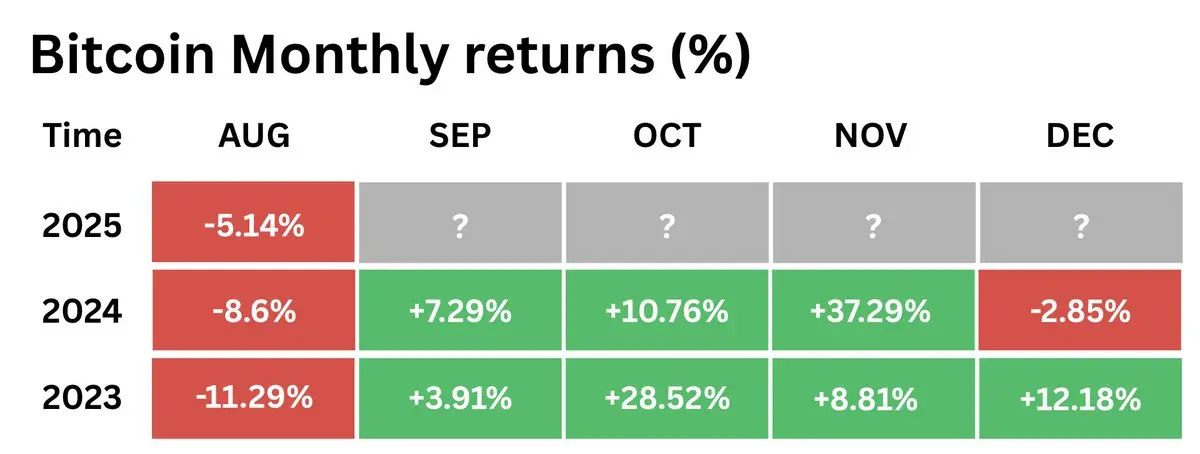Viewport: 1200px width, 454px height.
Task: Select the 2025 NOV question mark cell
Action: [874, 224]
